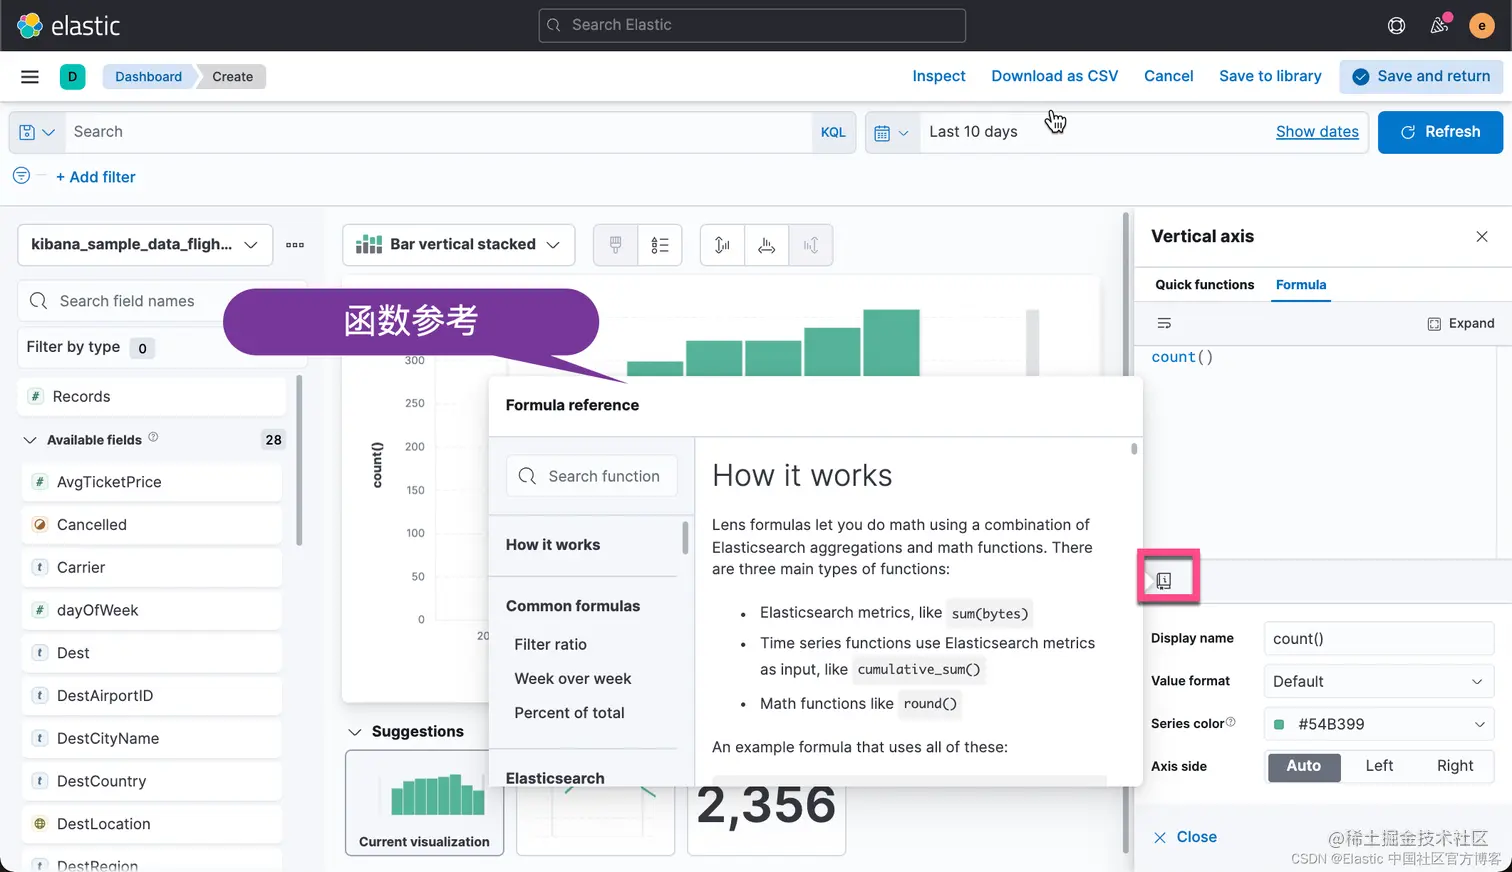
Task: Click the DestLocation geo point icon
Action: 40,824
